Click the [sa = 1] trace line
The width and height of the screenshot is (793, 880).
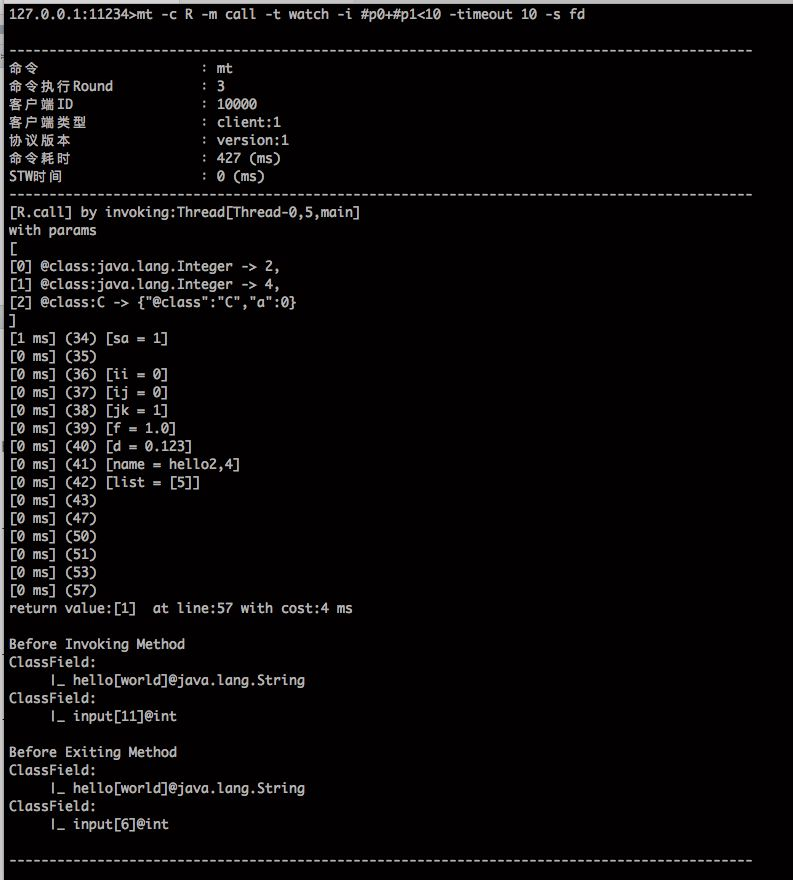coord(88,338)
